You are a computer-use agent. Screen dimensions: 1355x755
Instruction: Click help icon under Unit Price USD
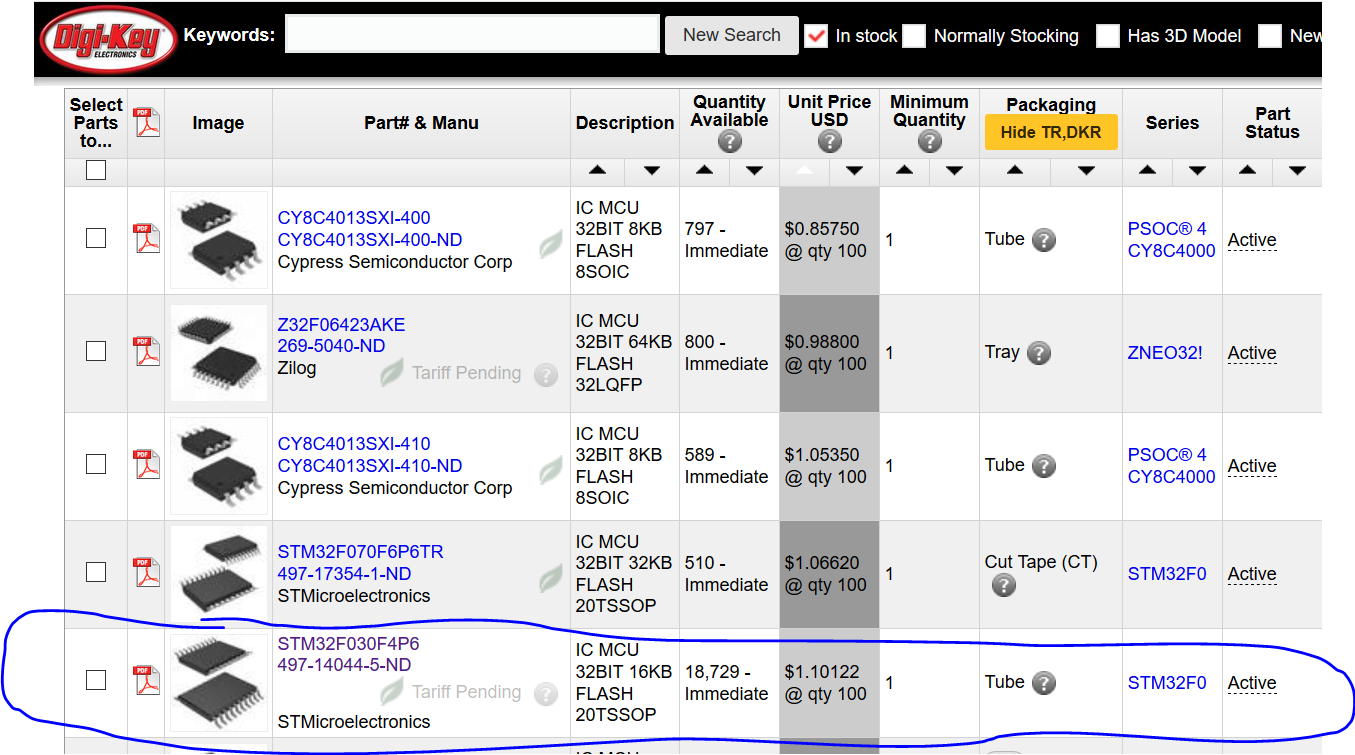pos(829,142)
